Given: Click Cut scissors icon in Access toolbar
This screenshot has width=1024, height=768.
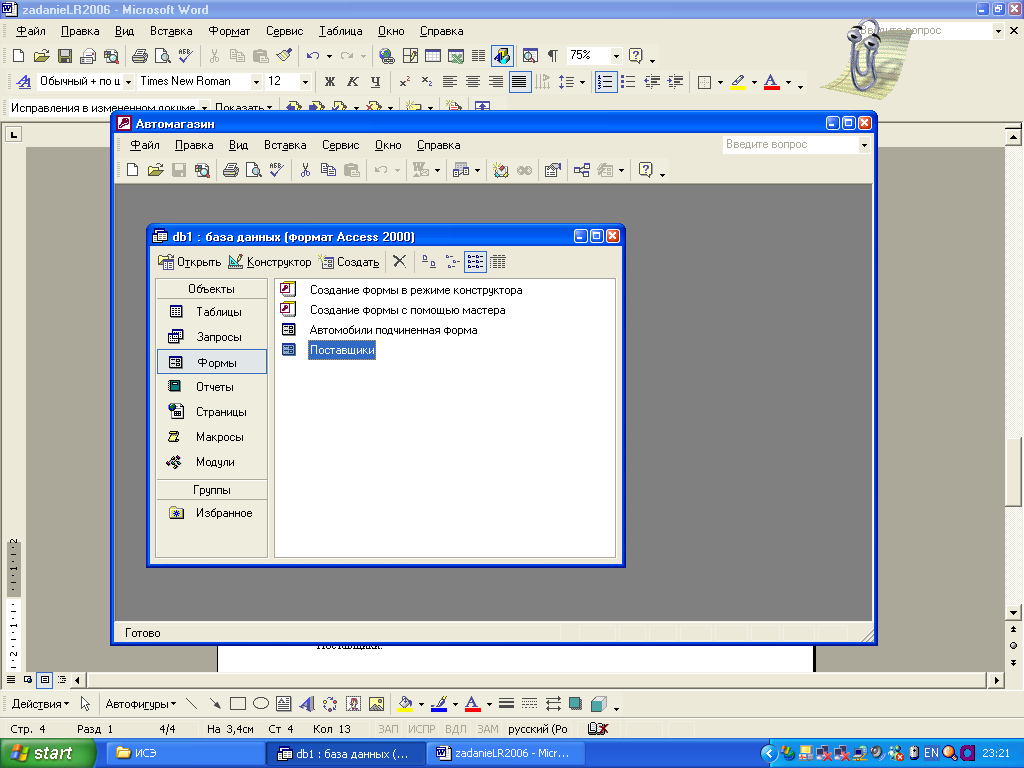Looking at the screenshot, I should (x=305, y=170).
